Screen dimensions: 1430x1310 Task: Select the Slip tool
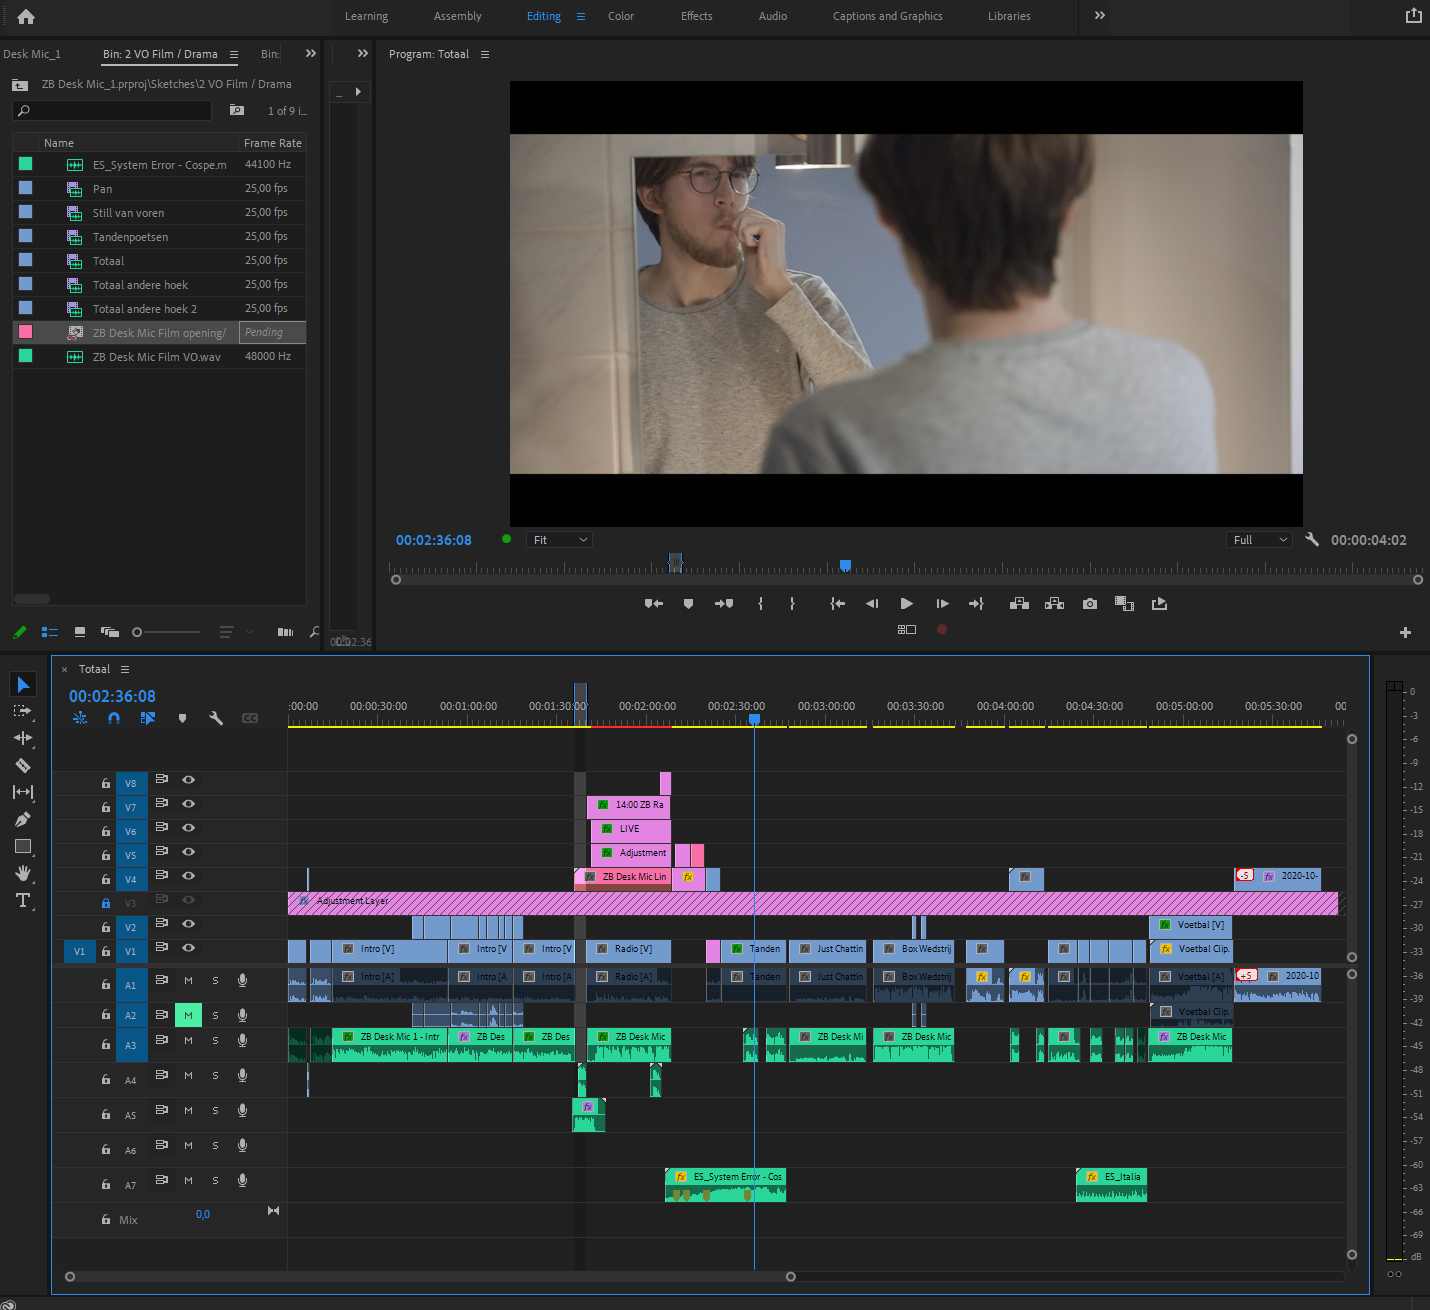click(23, 792)
